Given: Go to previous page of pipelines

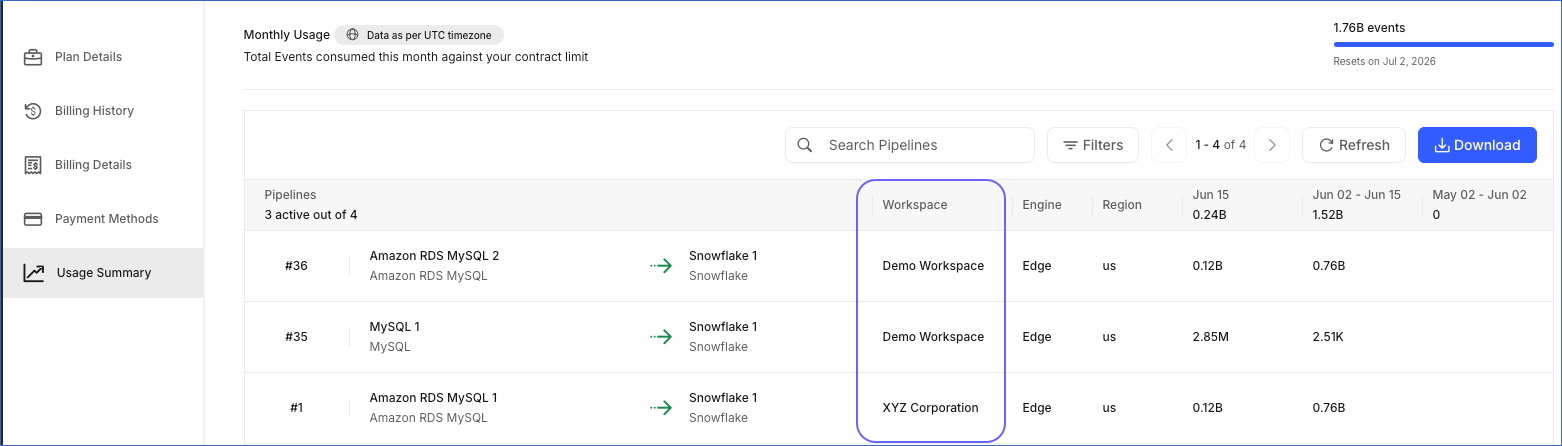Looking at the screenshot, I should click(1169, 145).
